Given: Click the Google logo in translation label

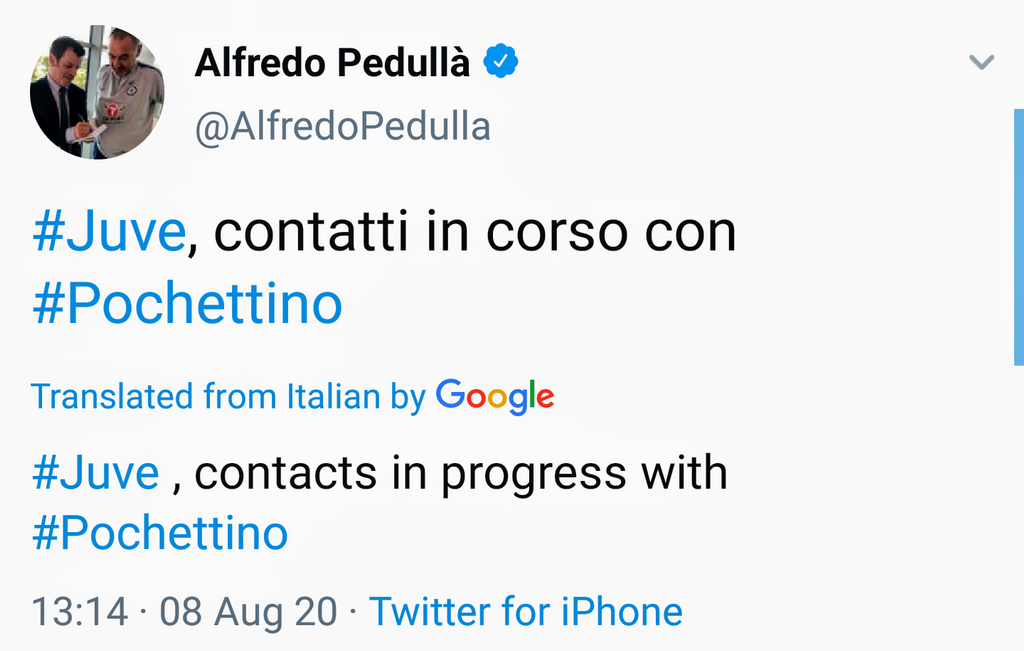Looking at the screenshot, I should [495, 397].
